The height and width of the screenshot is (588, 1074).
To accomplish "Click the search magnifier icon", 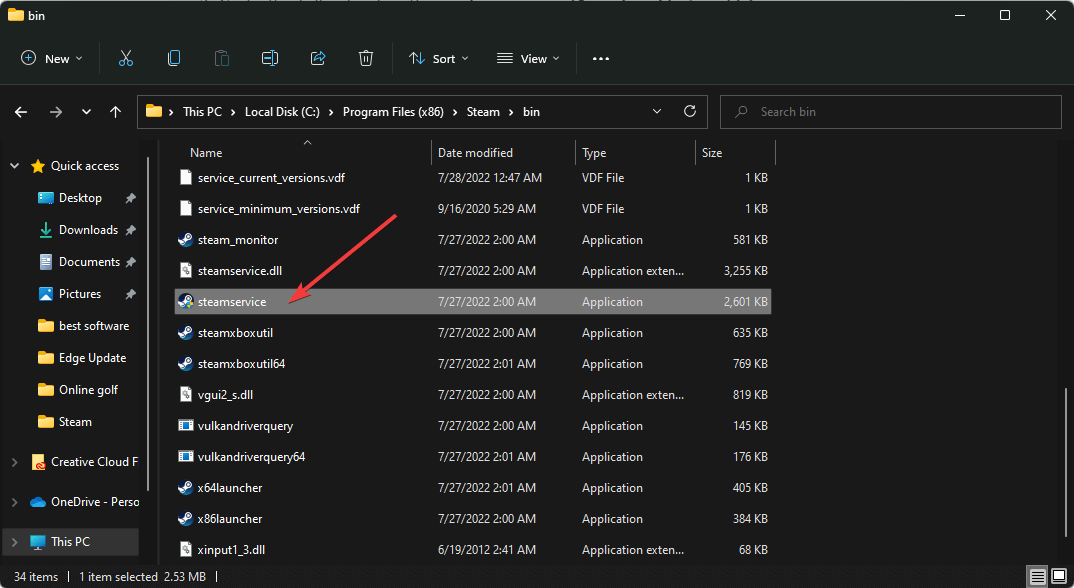I will click(741, 112).
